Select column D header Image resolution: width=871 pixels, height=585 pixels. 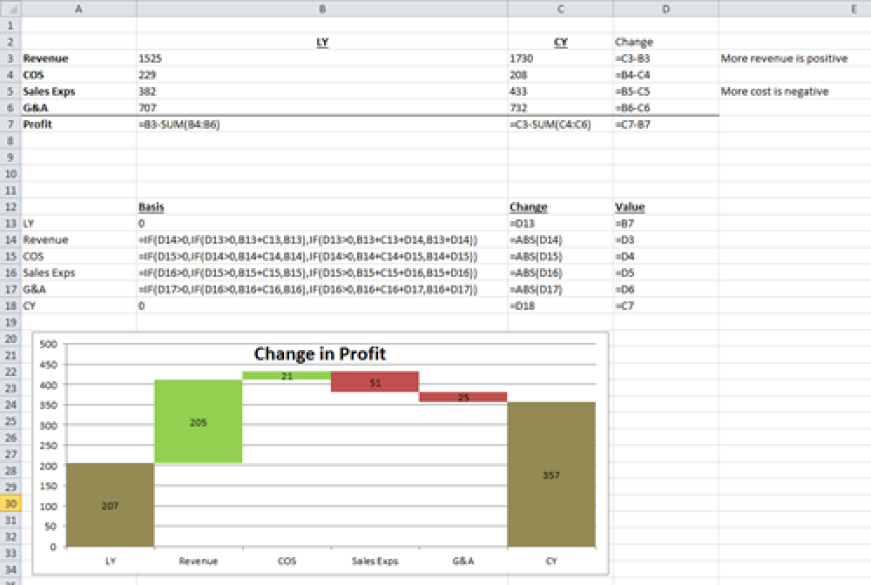click(665, 8)
